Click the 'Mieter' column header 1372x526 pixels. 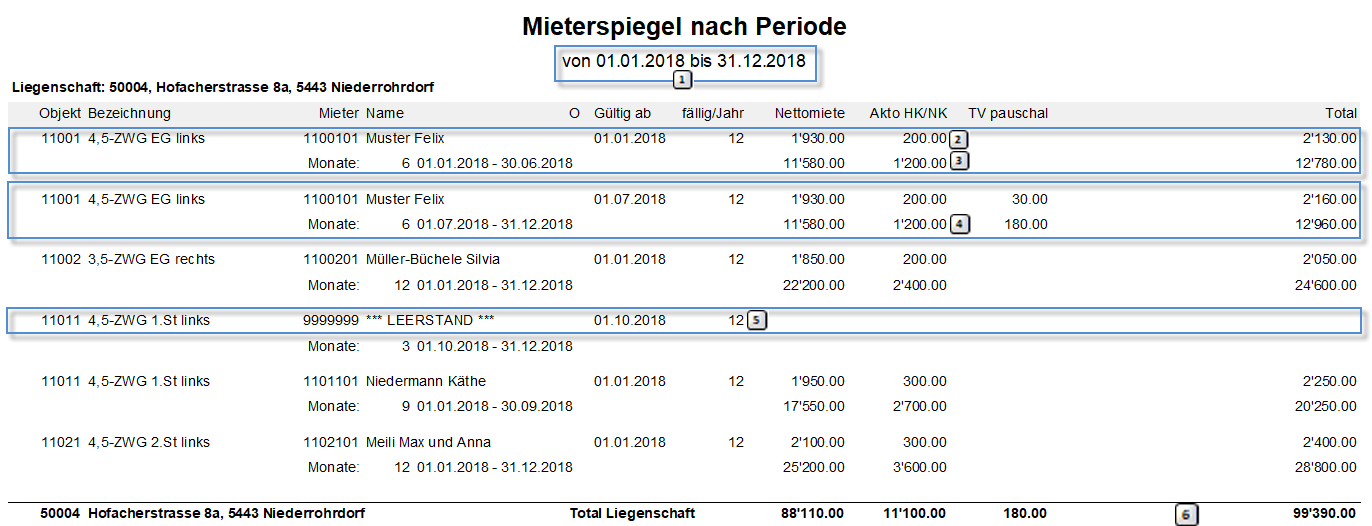[x=339, y=113]
